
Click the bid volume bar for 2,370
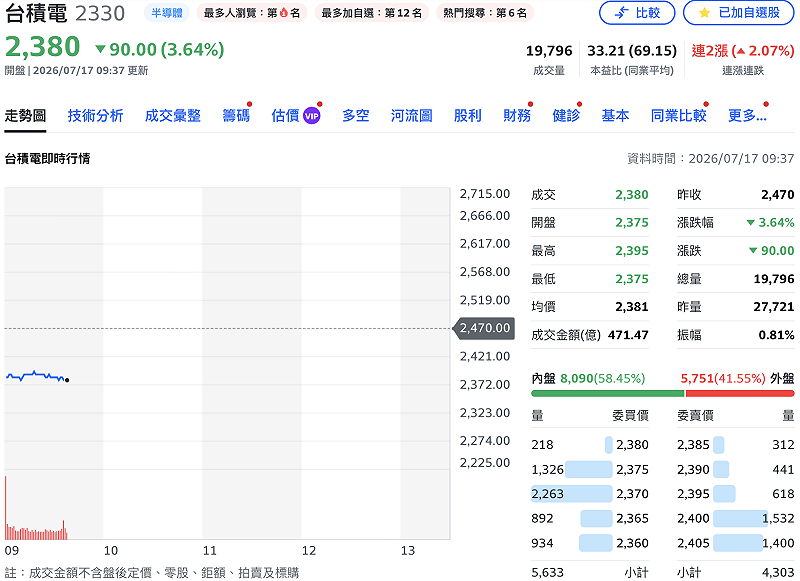point(571,494)
